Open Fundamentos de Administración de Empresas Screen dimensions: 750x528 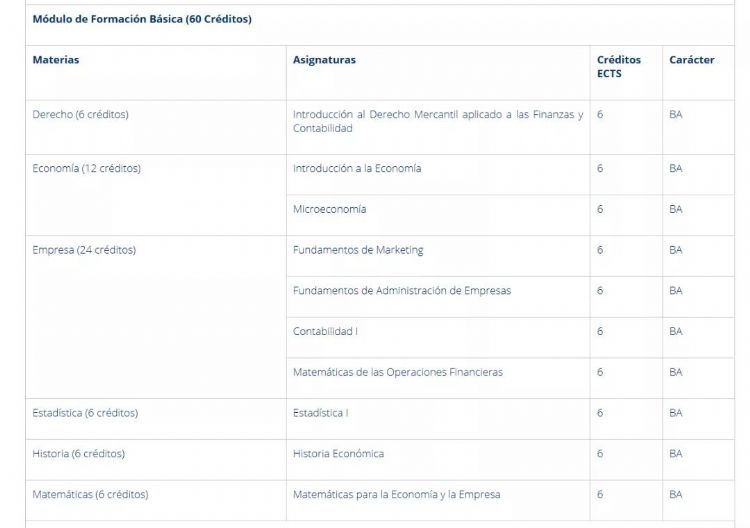click(401, 291)
